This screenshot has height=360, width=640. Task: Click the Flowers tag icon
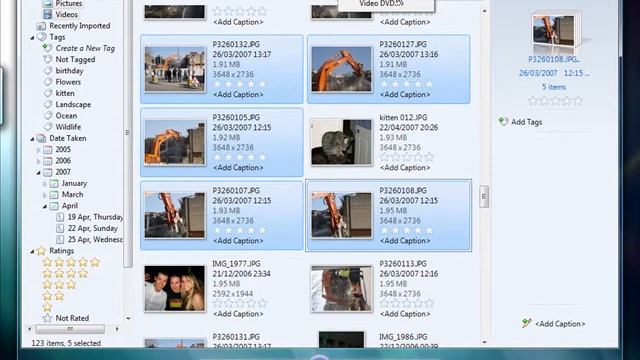click(48, 82)
